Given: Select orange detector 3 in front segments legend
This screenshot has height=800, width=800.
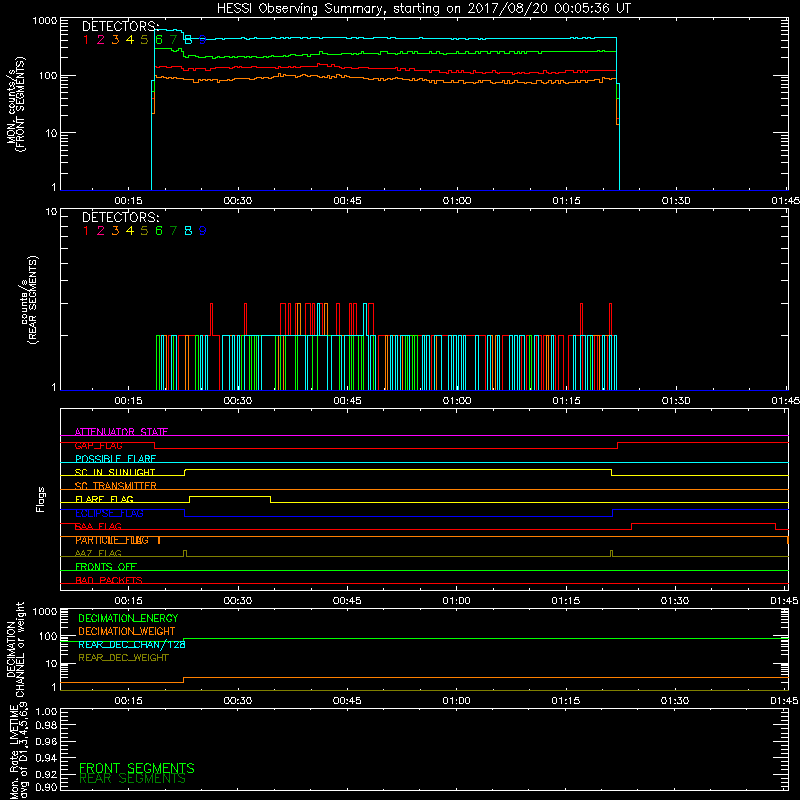Looking at the screenshot, I should click(115, 39).
